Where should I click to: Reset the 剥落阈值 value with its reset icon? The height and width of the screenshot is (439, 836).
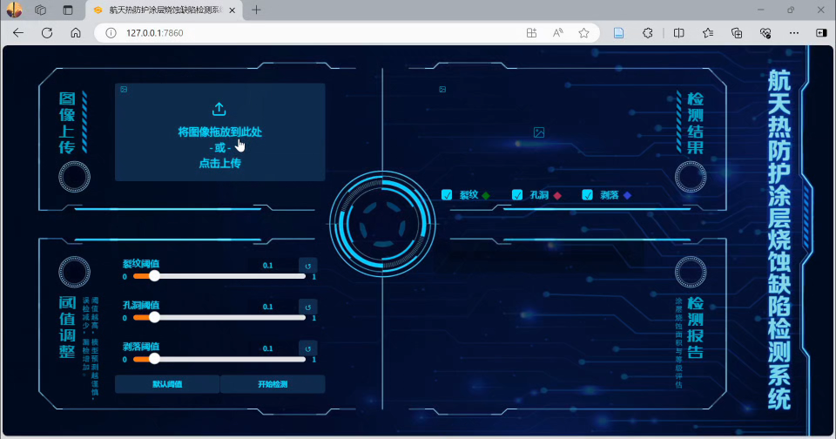click(308, 349)
